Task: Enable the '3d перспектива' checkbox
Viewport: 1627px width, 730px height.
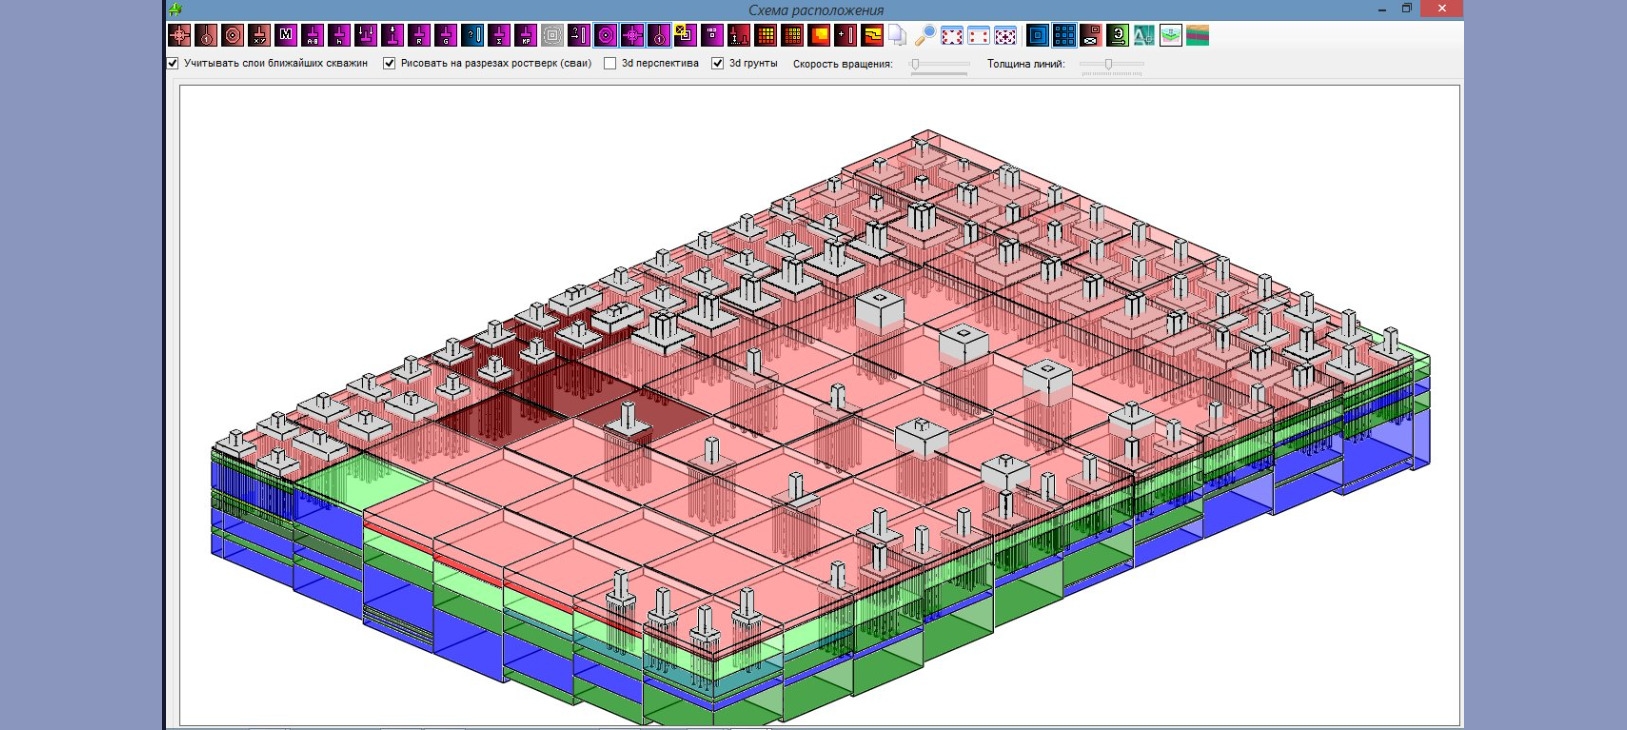Action: pyautogui.click(x=610, y=63)
